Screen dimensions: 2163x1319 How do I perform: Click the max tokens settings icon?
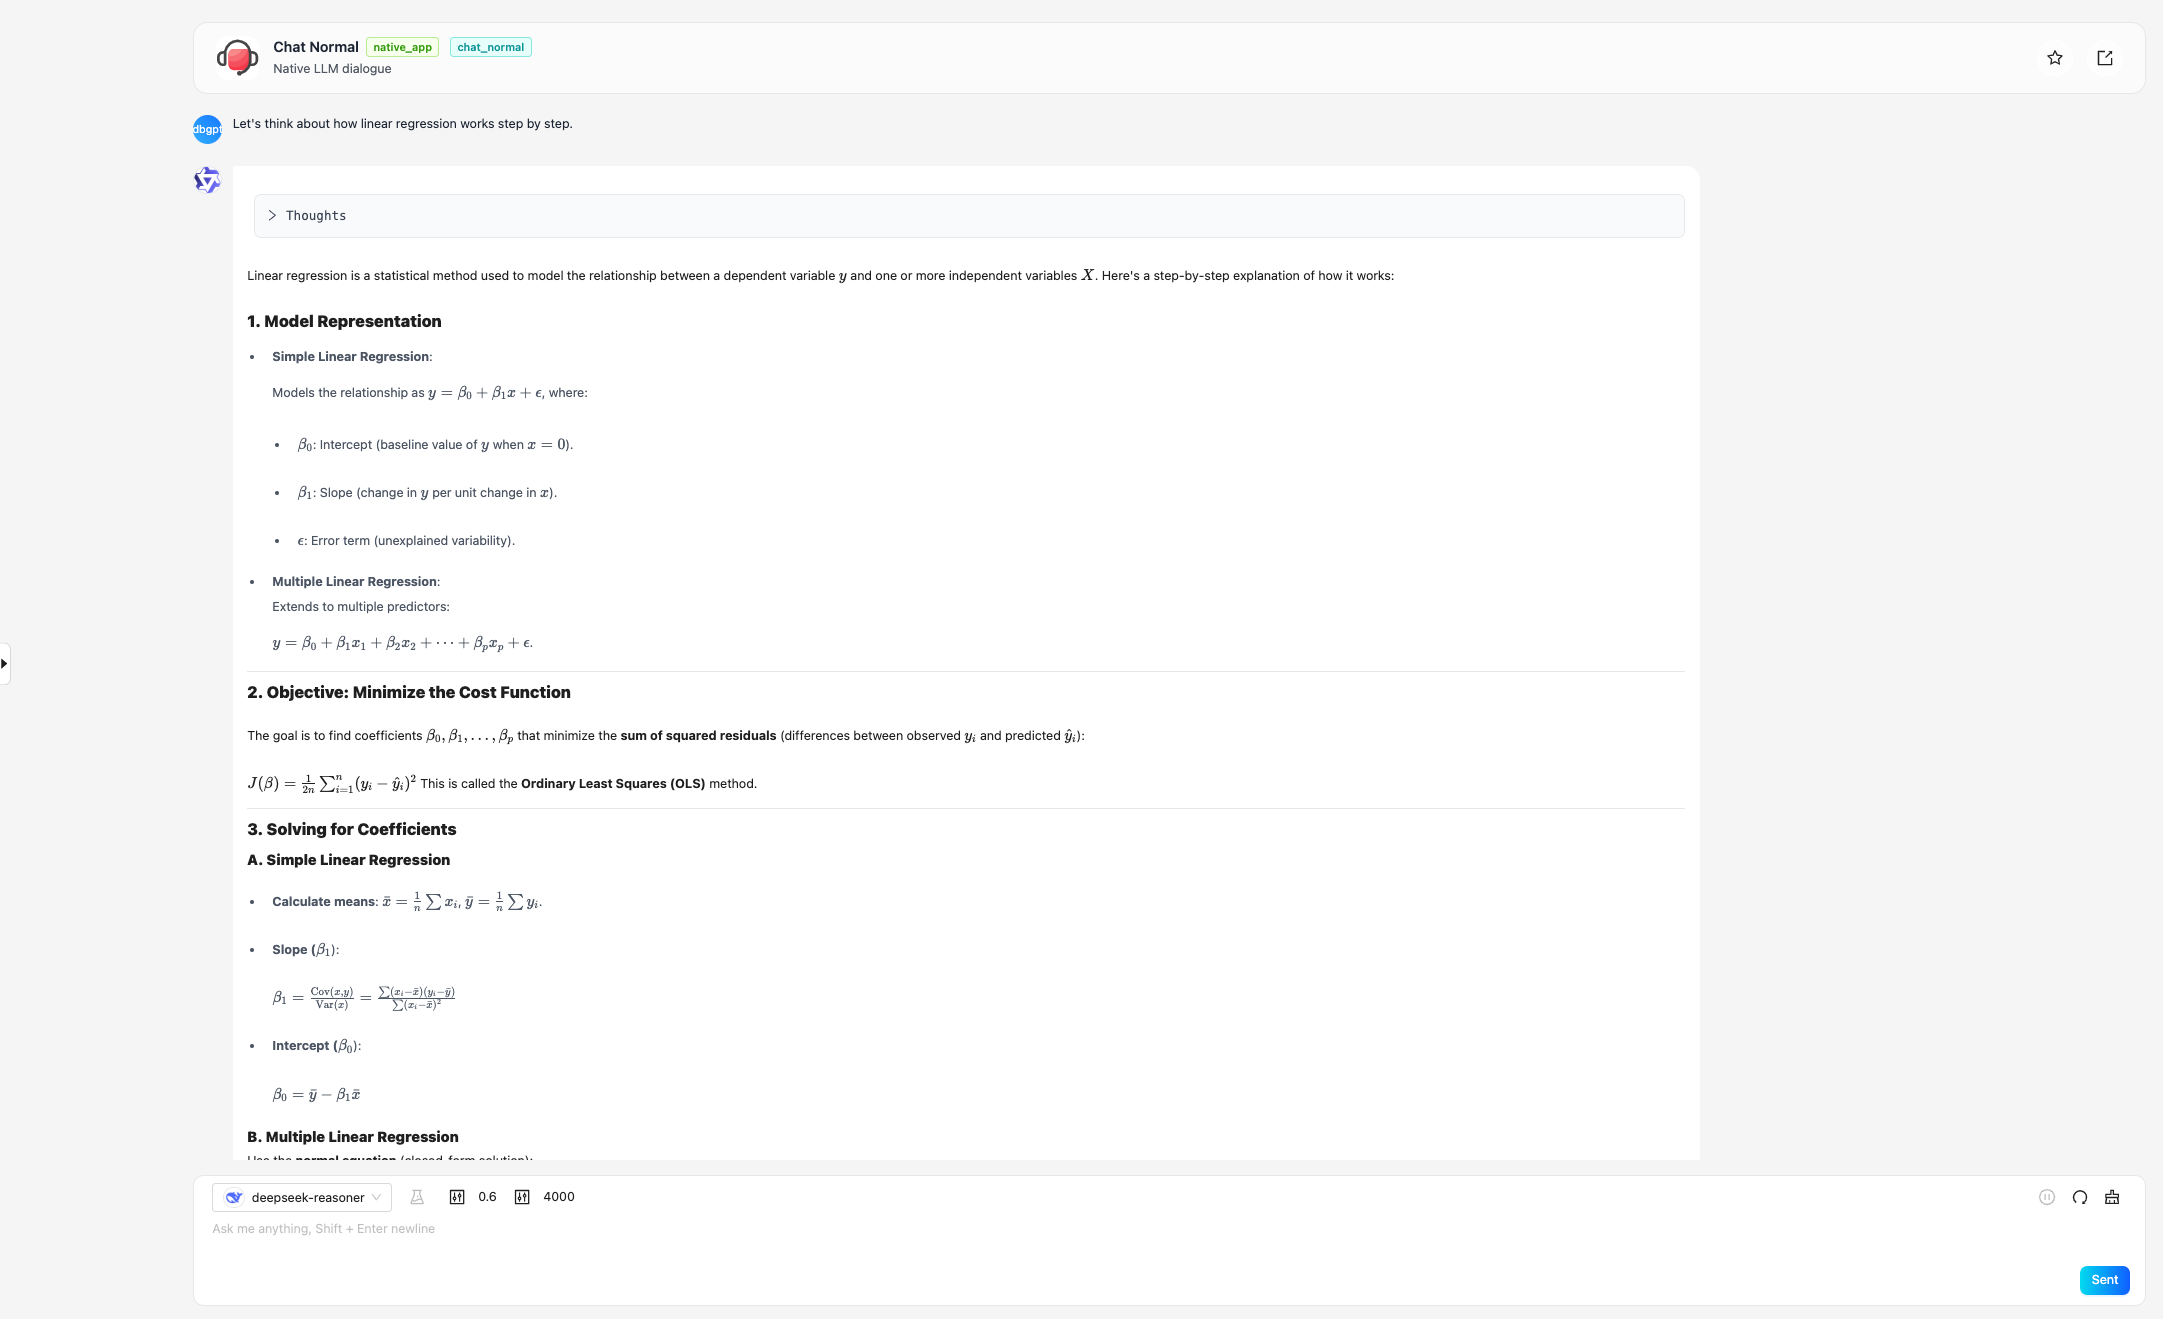coord(522,1197)
